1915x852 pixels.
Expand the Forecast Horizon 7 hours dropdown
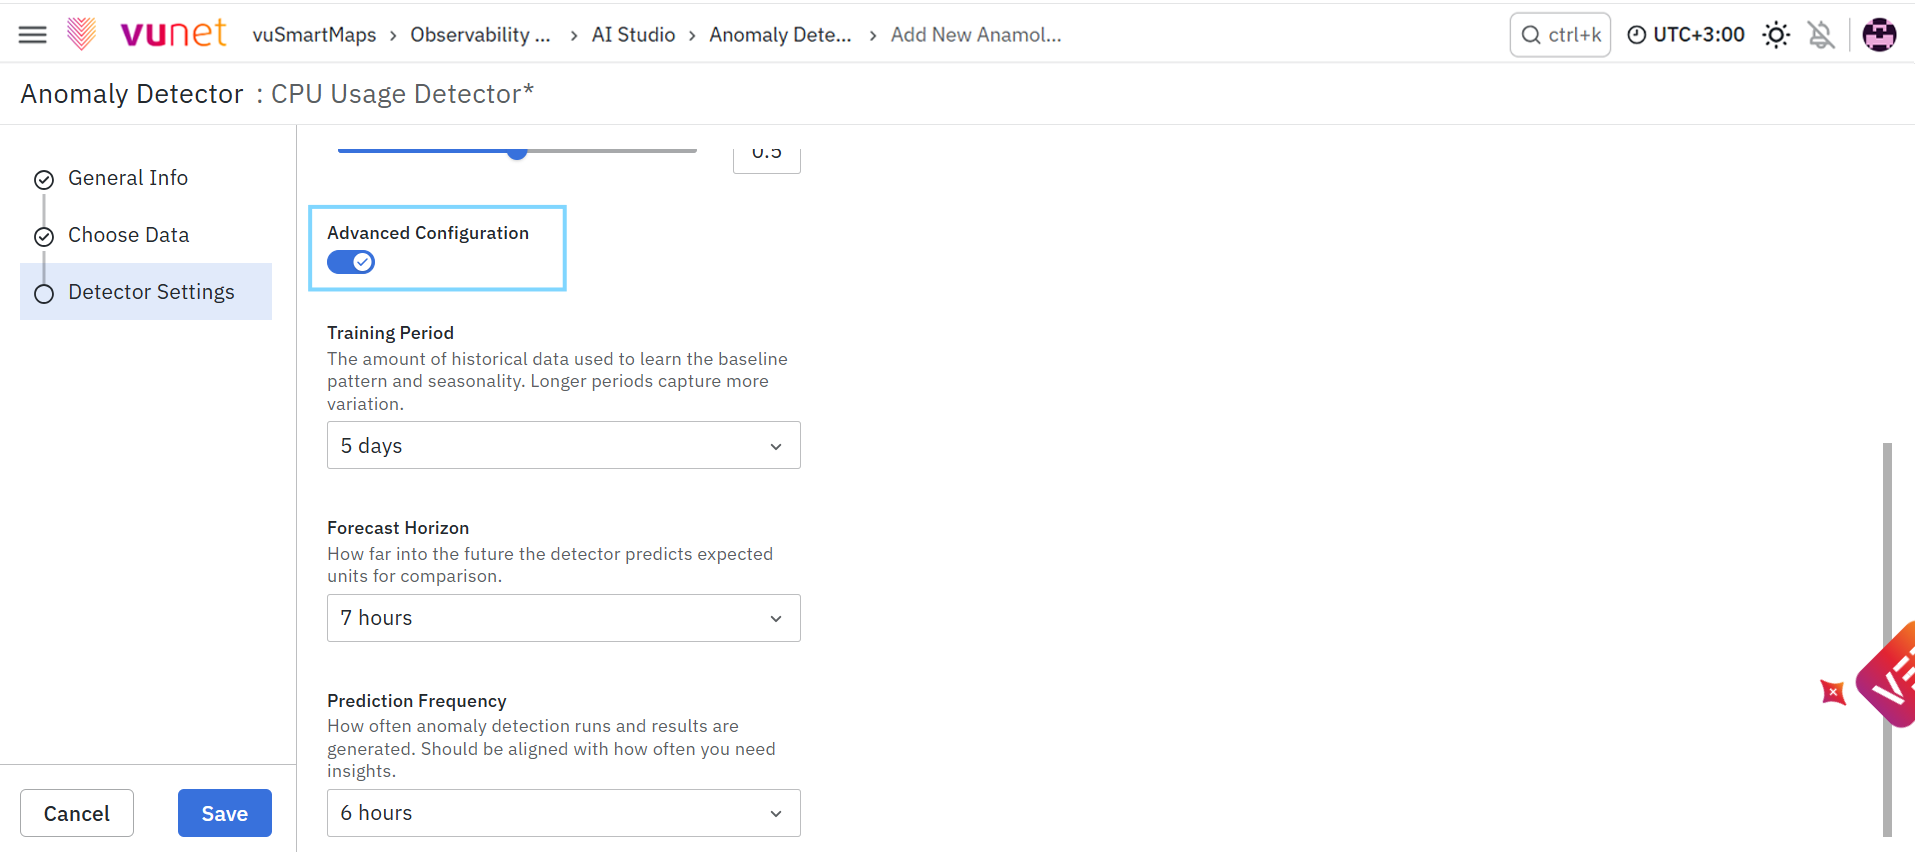563,618
